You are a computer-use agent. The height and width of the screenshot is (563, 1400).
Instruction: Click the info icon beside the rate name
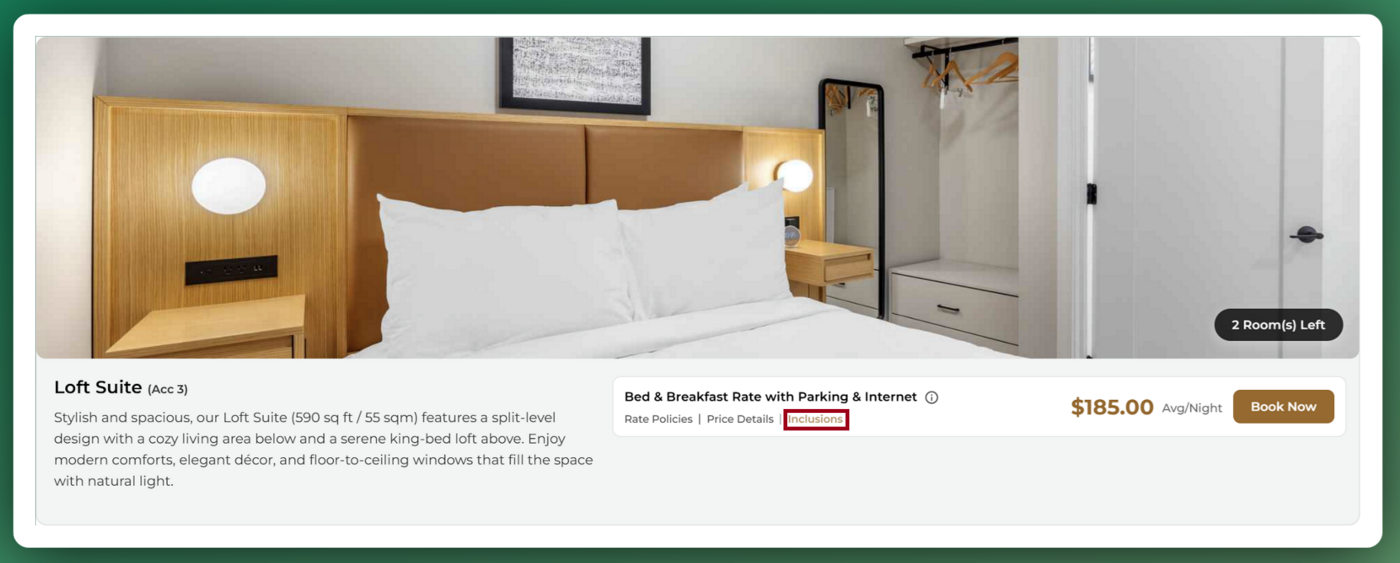[931, 397]
